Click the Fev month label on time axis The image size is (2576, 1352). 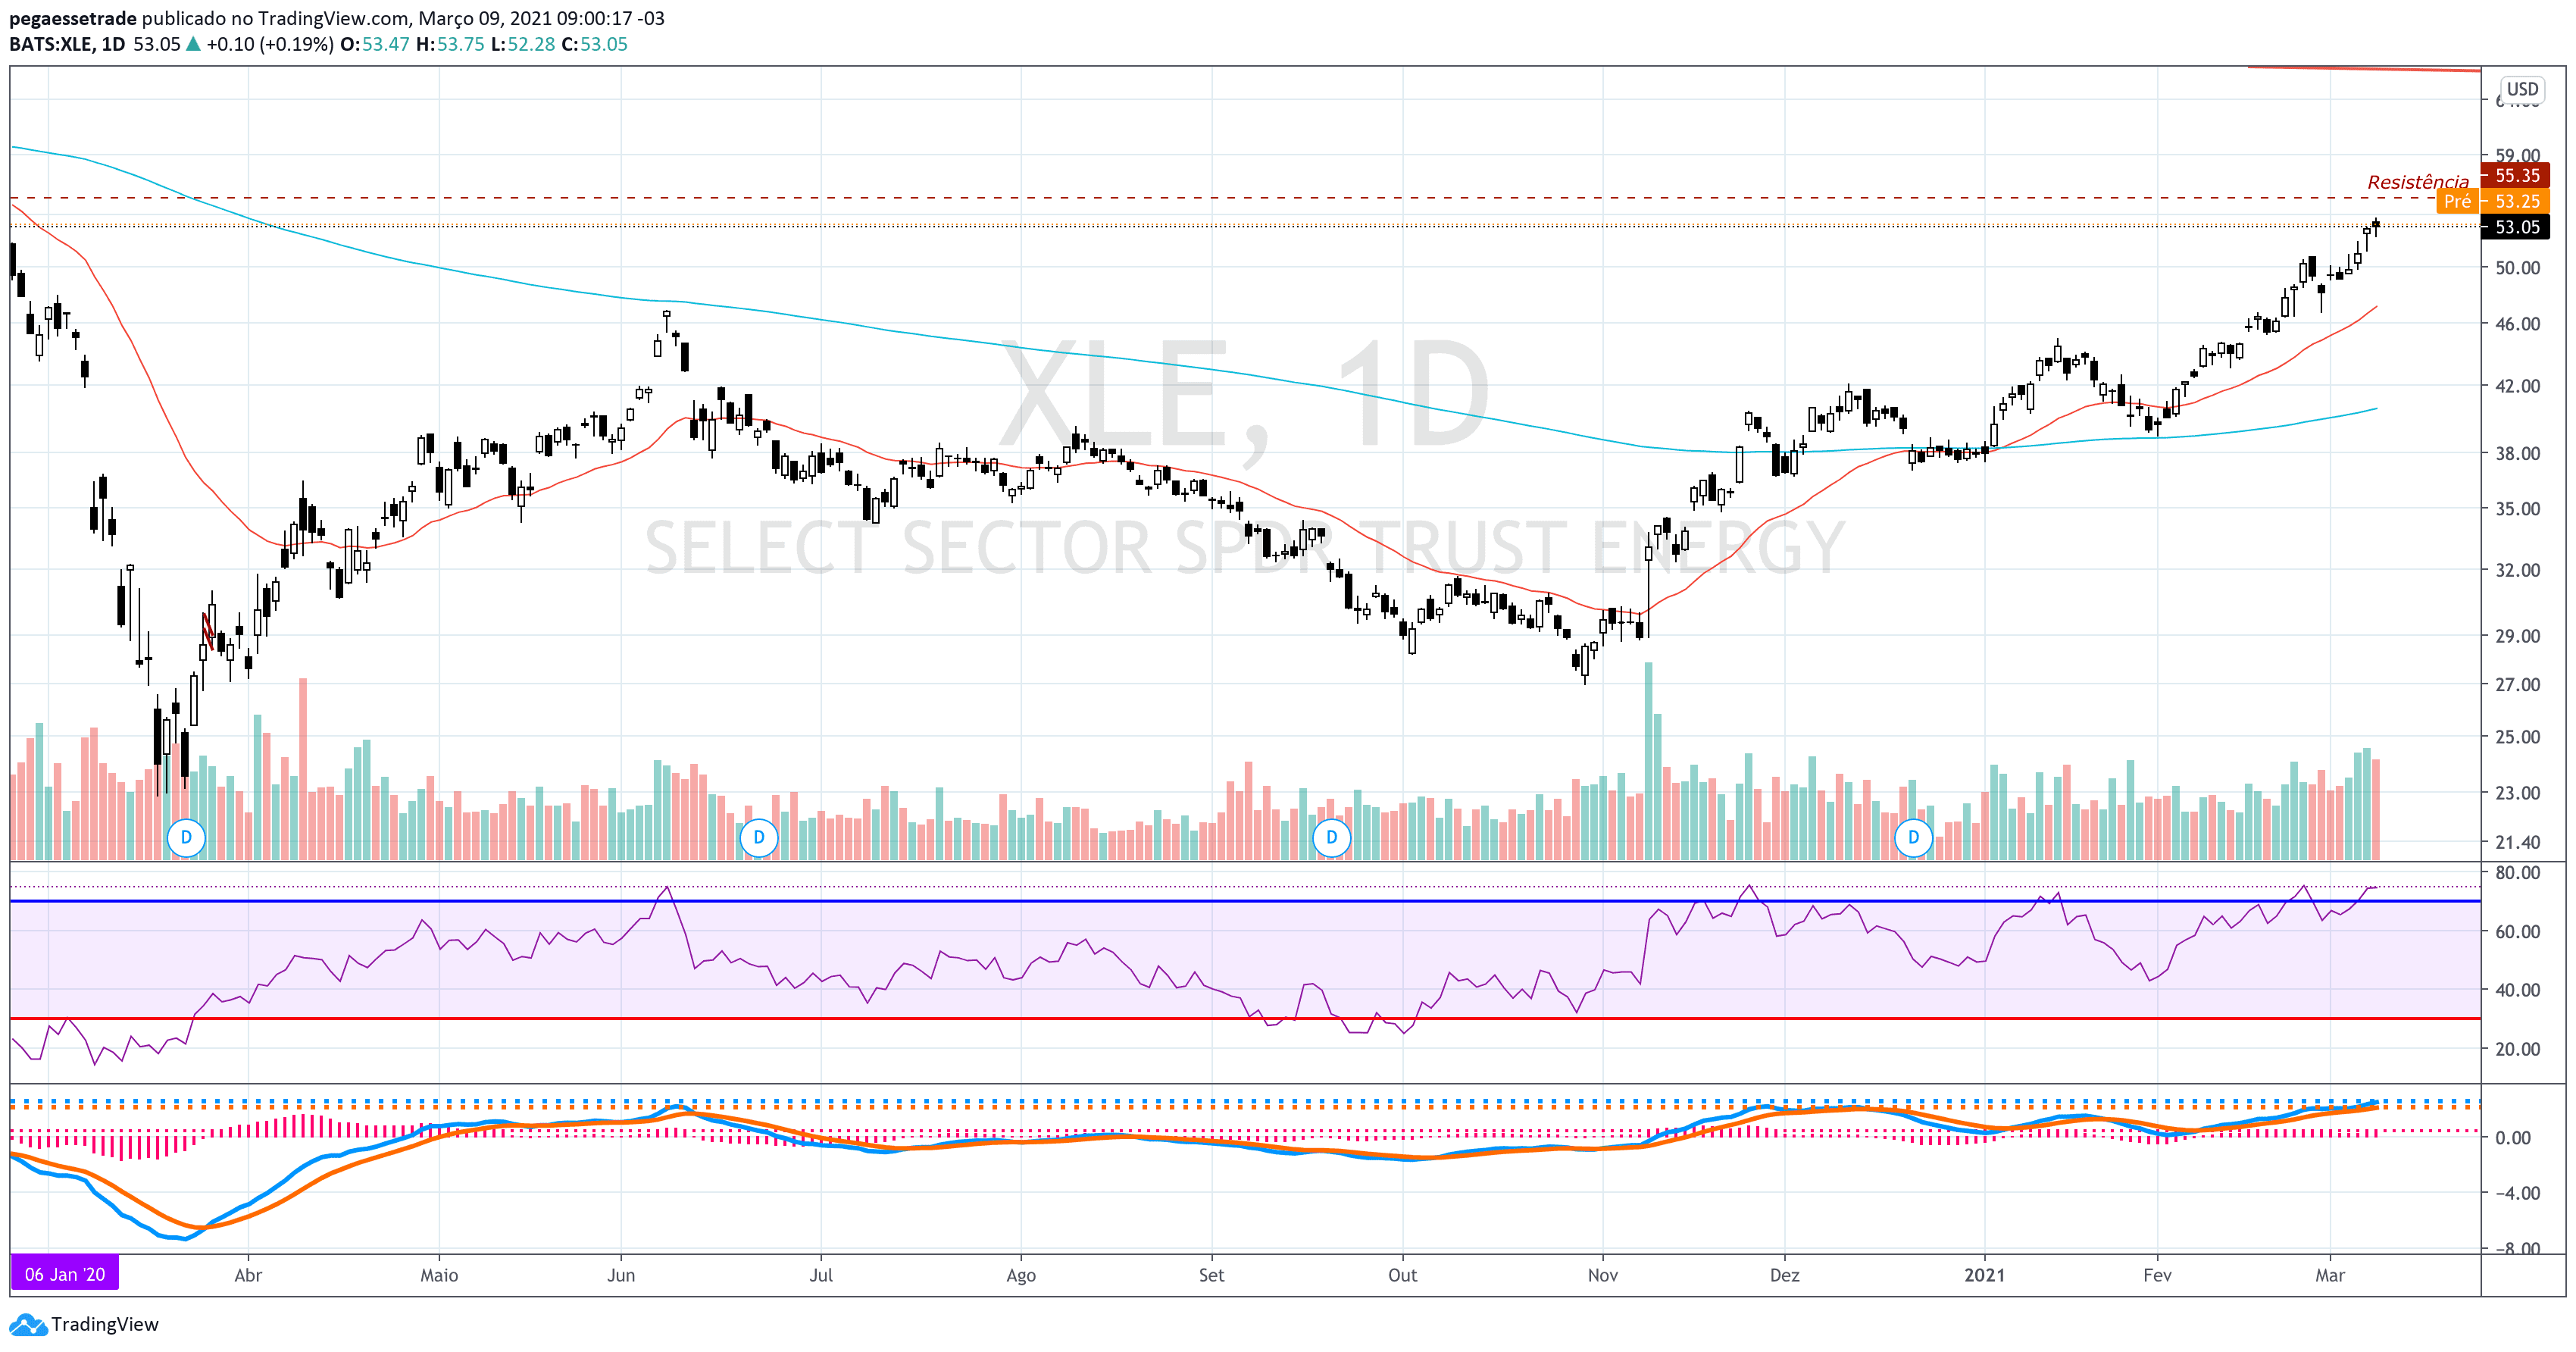click(x=2157, y=1275)
